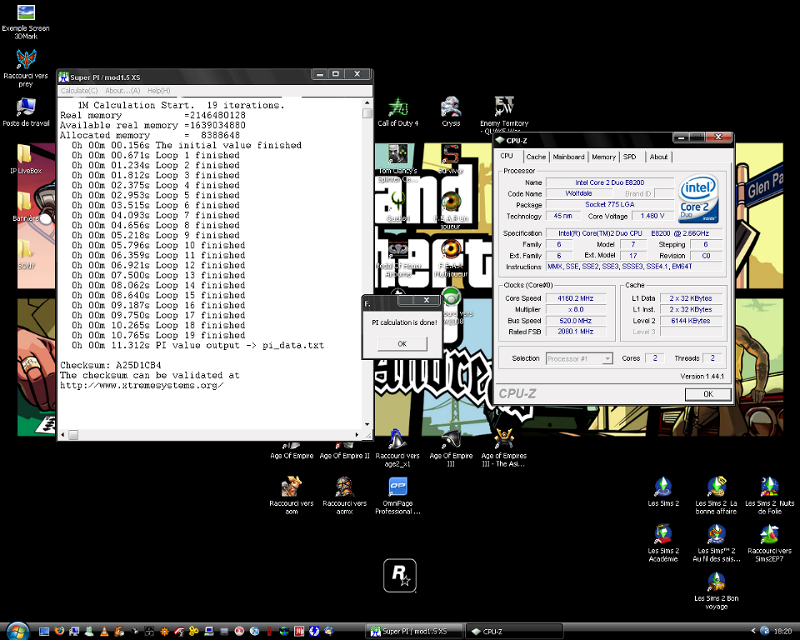
Task: Launch Raccourci vers aomx shortcut
Action: pyautogui.click(x=344, y=496)
